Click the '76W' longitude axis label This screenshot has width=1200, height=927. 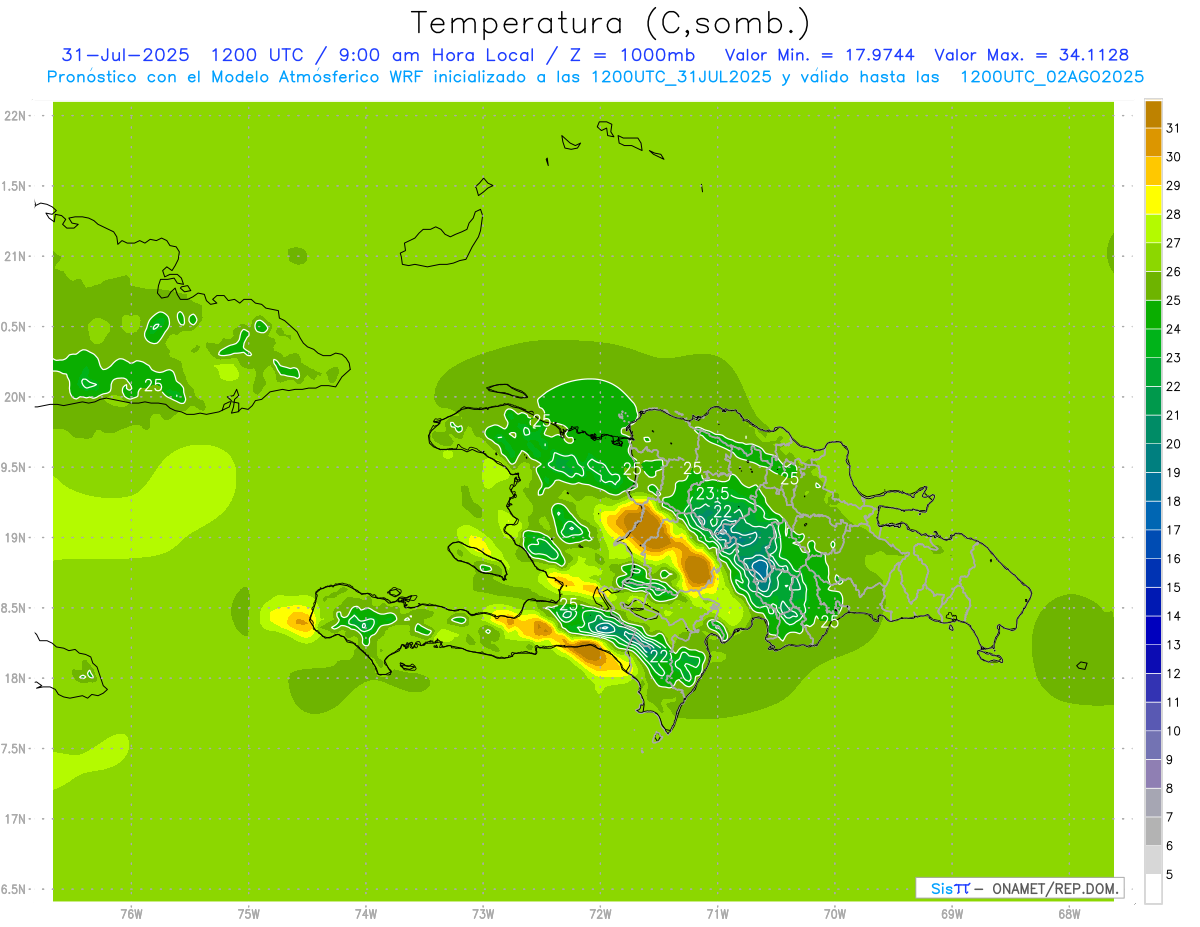point(131,913)
